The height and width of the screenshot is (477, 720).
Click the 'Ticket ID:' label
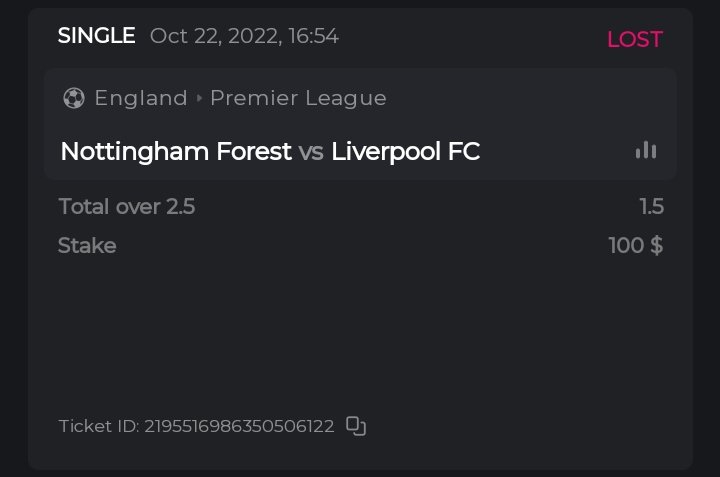[x=98, y=426]
